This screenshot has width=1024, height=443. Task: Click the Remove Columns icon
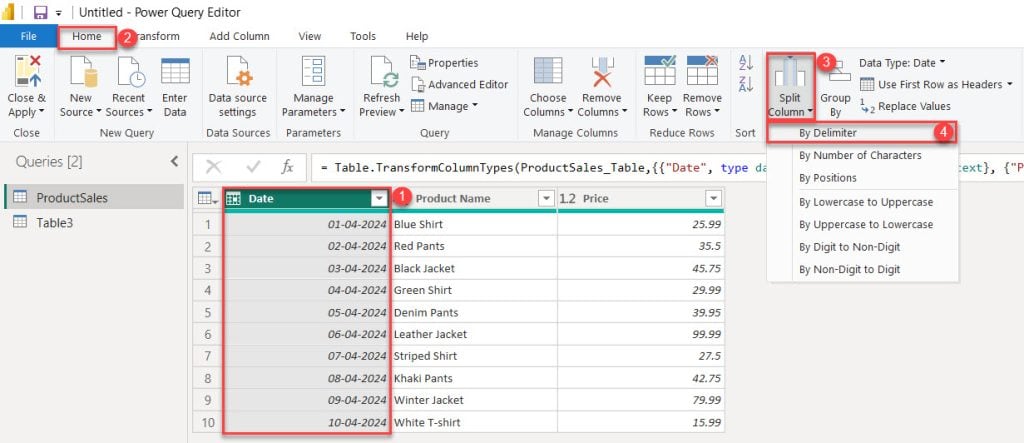click(x=601, y=71)
